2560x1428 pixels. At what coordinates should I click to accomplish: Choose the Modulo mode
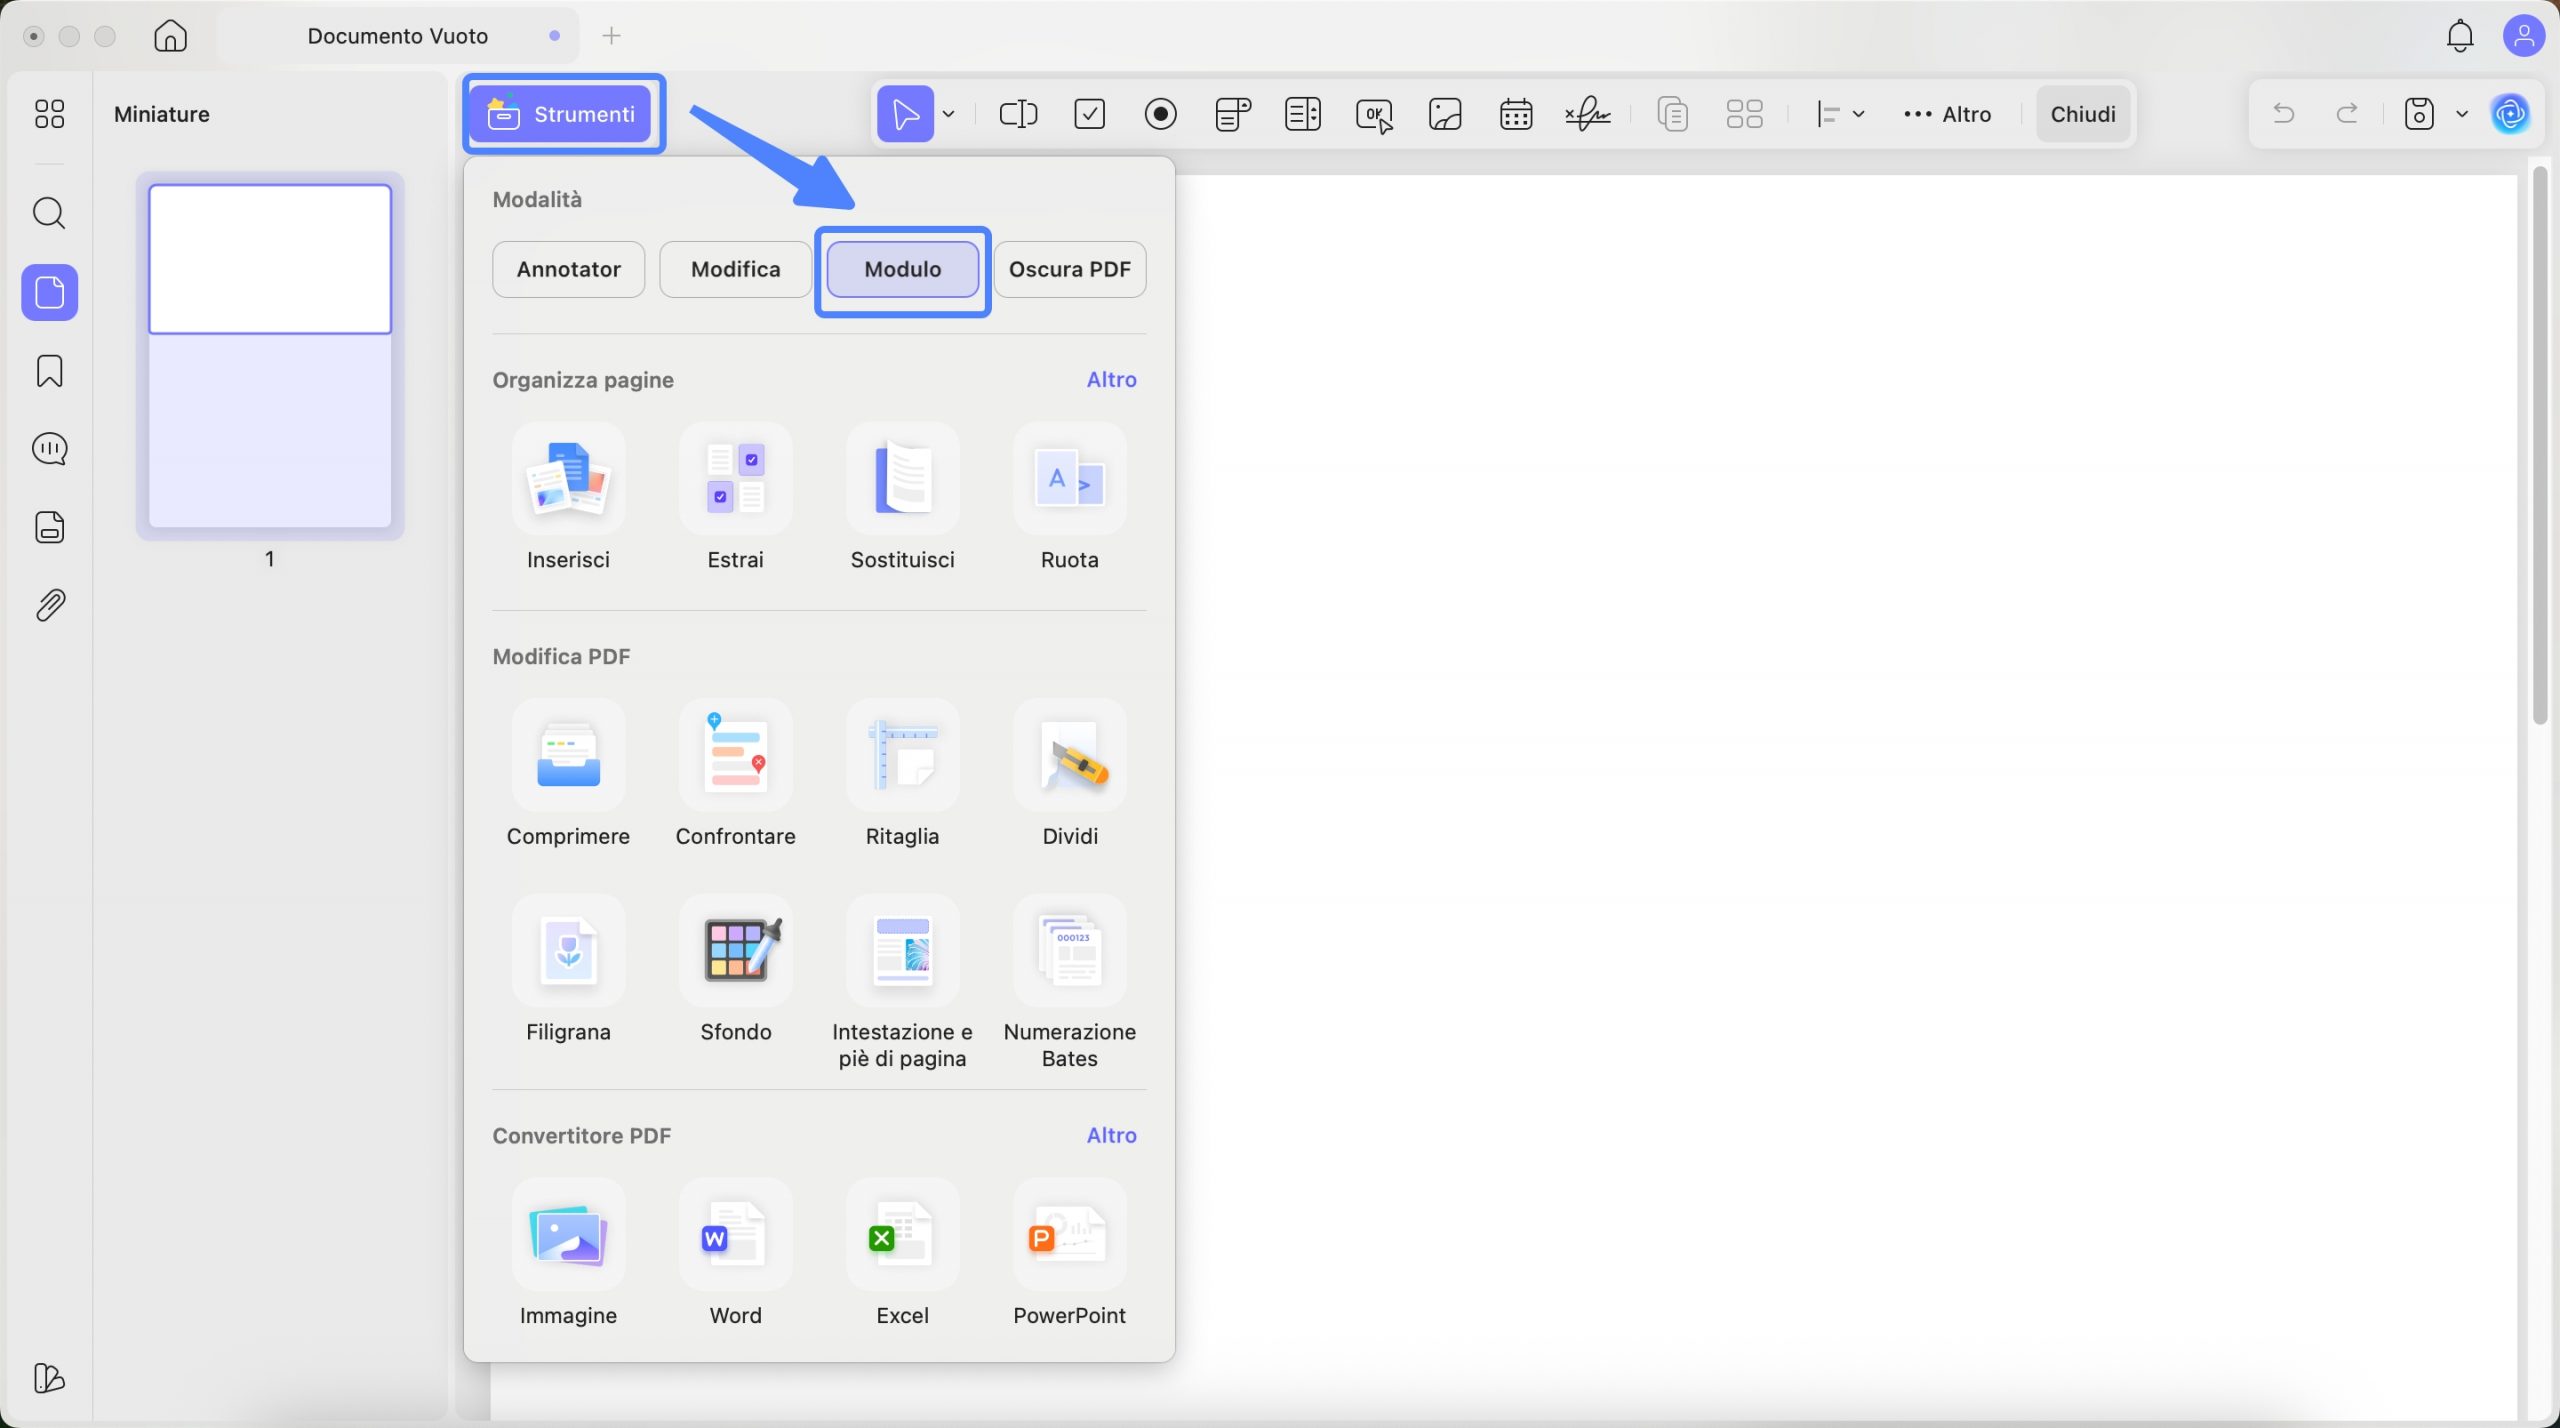point(902,269)
